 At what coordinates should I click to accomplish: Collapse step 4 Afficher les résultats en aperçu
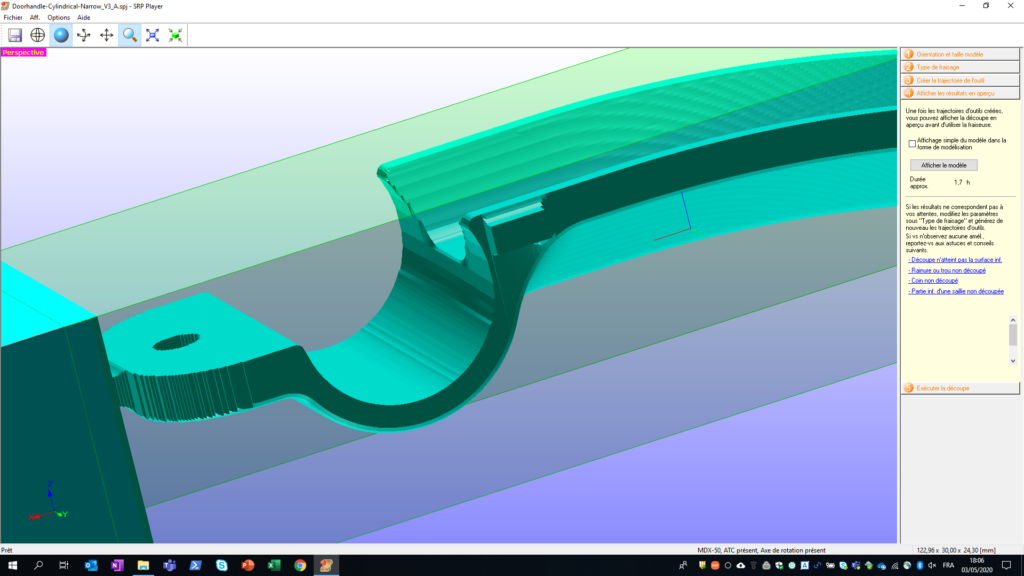click(960, 93)
